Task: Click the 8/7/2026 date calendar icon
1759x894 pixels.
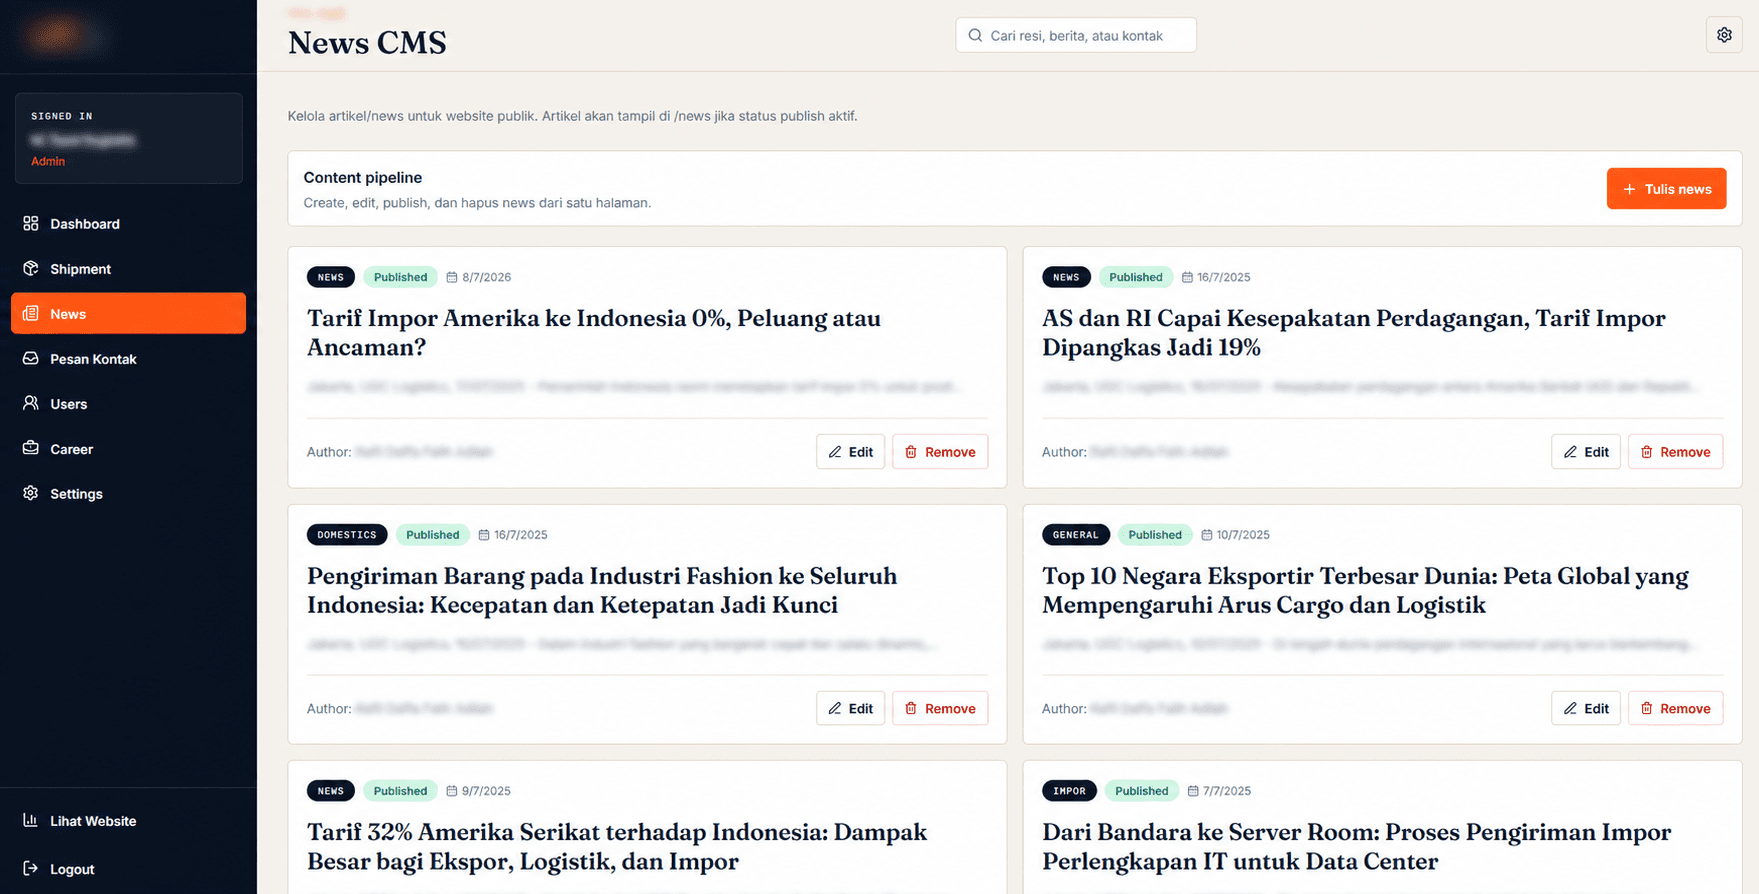Action: click(x=452, y=277)
